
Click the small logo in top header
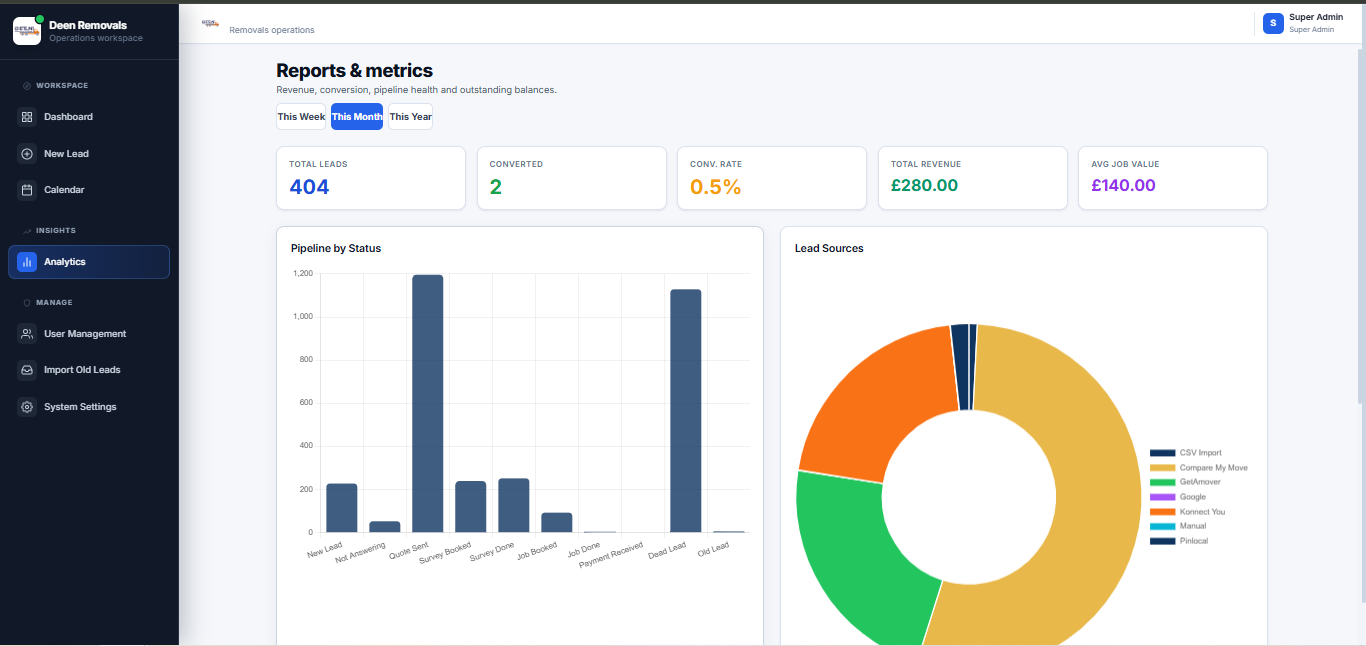tap(210, 22)
